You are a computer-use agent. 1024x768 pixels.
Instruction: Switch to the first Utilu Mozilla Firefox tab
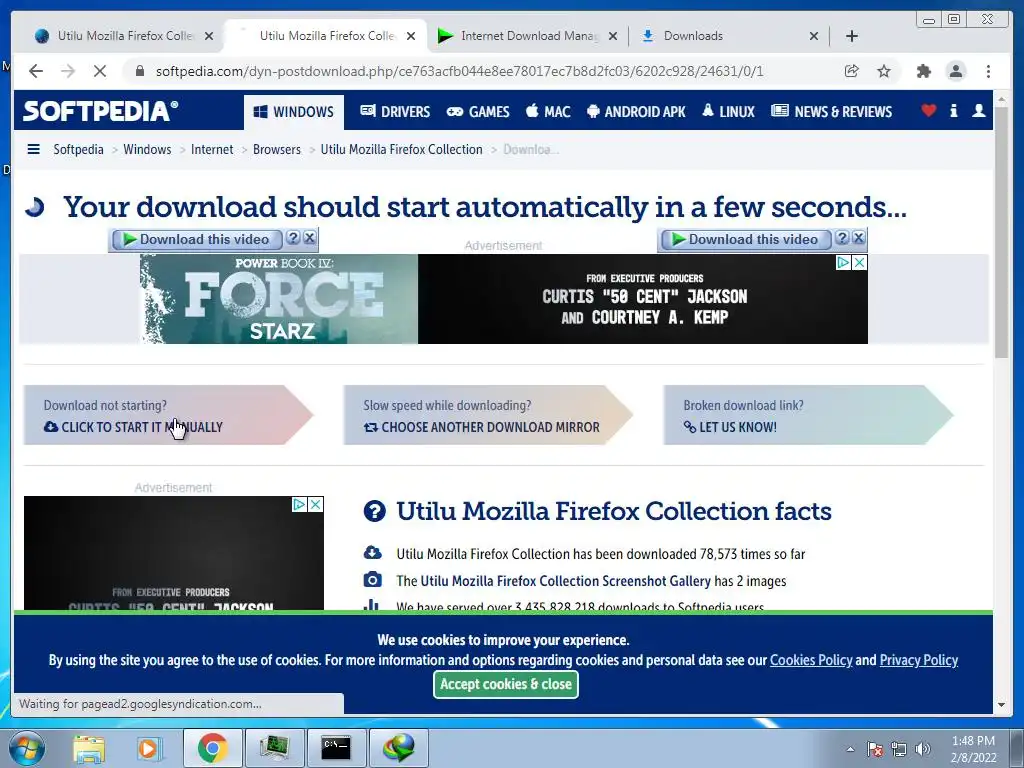point(124,36)
